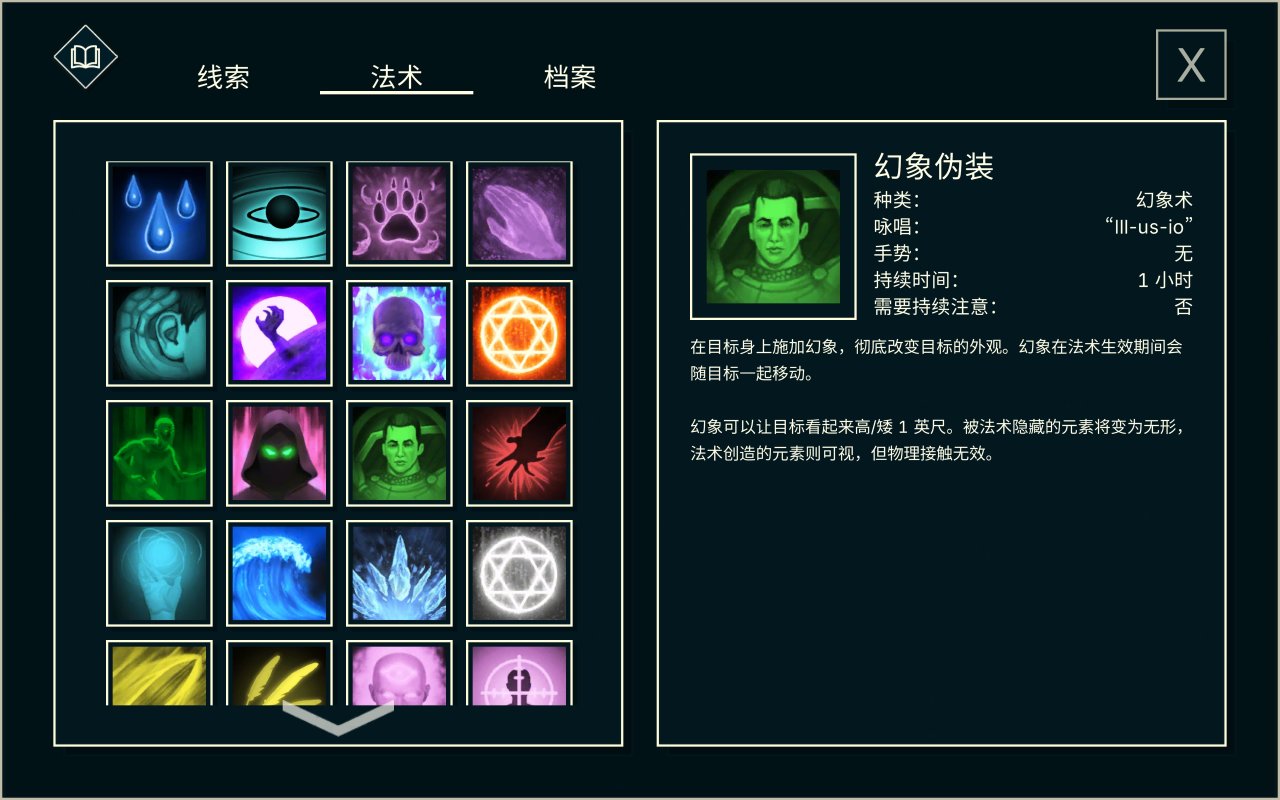Click the 幻象伪装 spell portrait thumbnail
Screen dimensions: 1280x800
pyautogui.click(x=773, y=236)
